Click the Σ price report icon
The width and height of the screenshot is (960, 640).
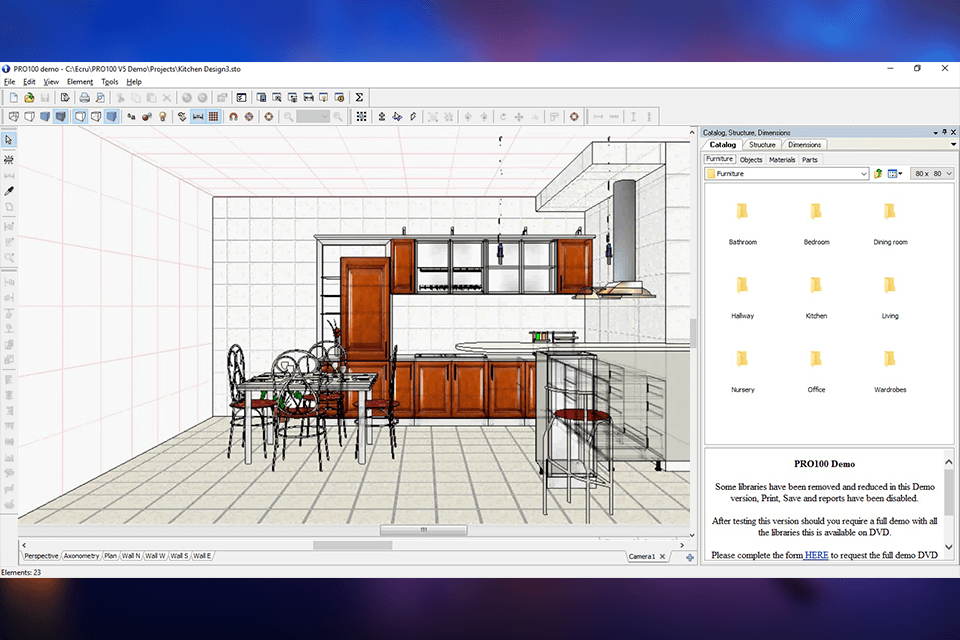358,97
